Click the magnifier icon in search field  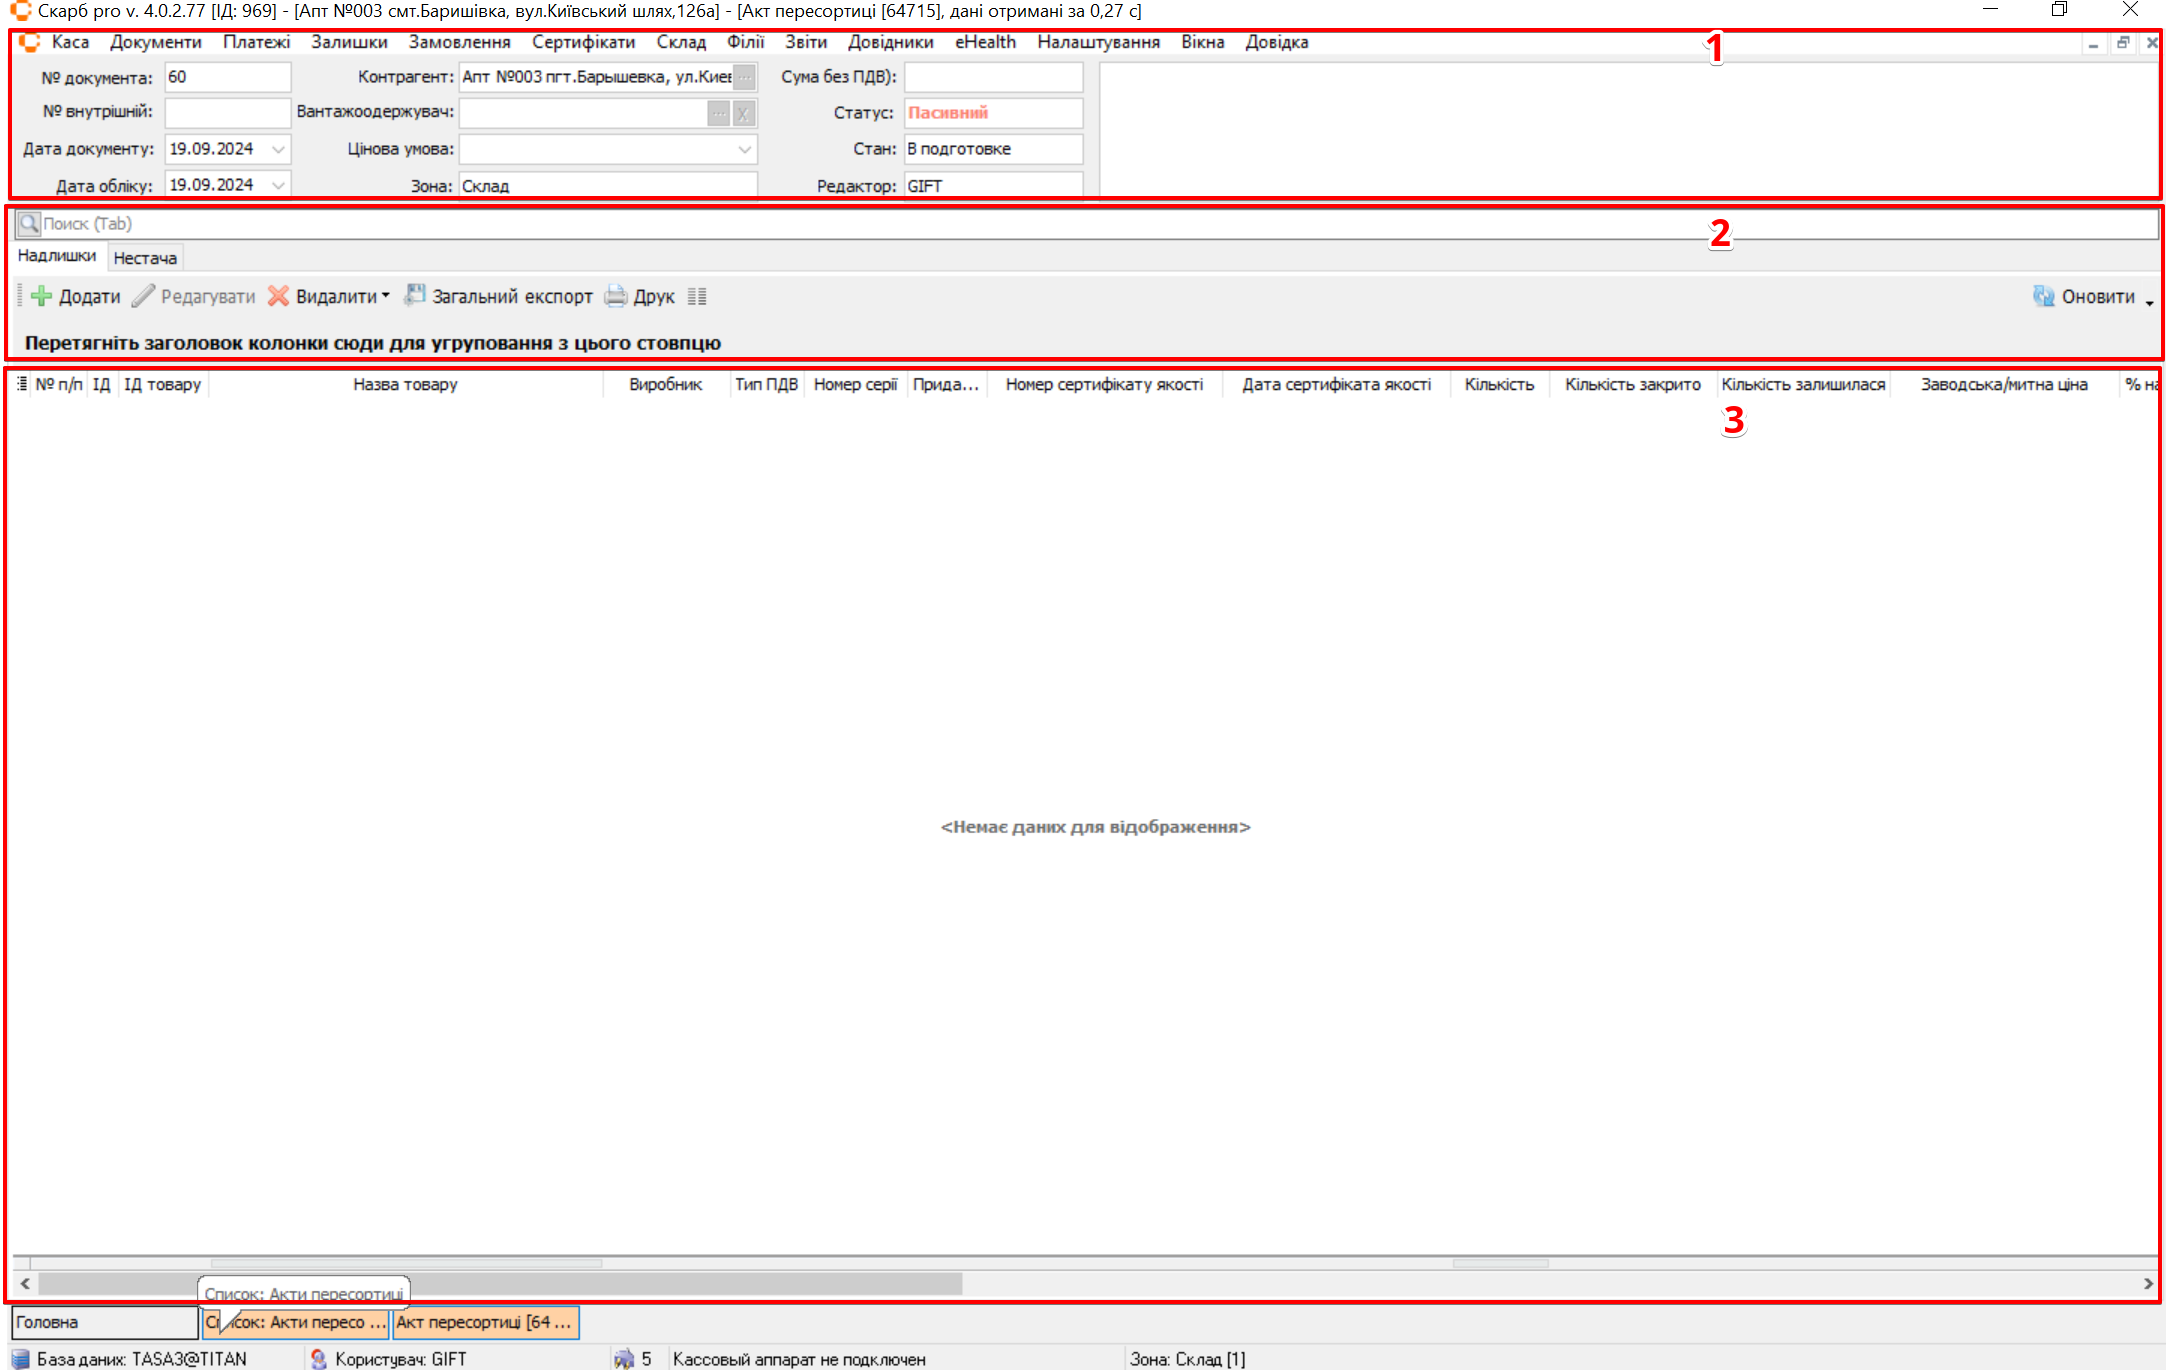(x=29, y=224)
